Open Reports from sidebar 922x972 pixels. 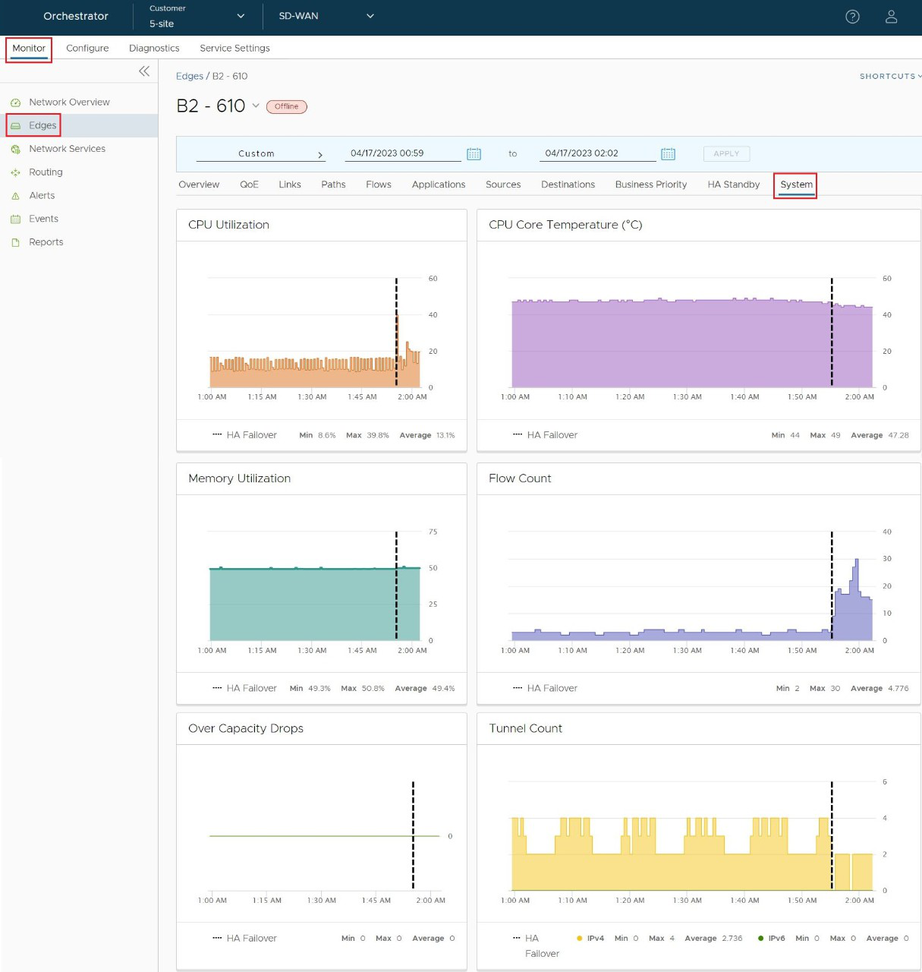pos(46,242)
